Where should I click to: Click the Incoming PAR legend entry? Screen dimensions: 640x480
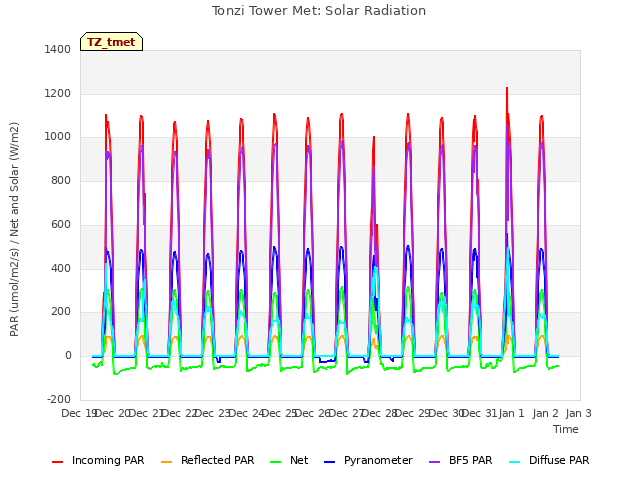click(98, 460)
